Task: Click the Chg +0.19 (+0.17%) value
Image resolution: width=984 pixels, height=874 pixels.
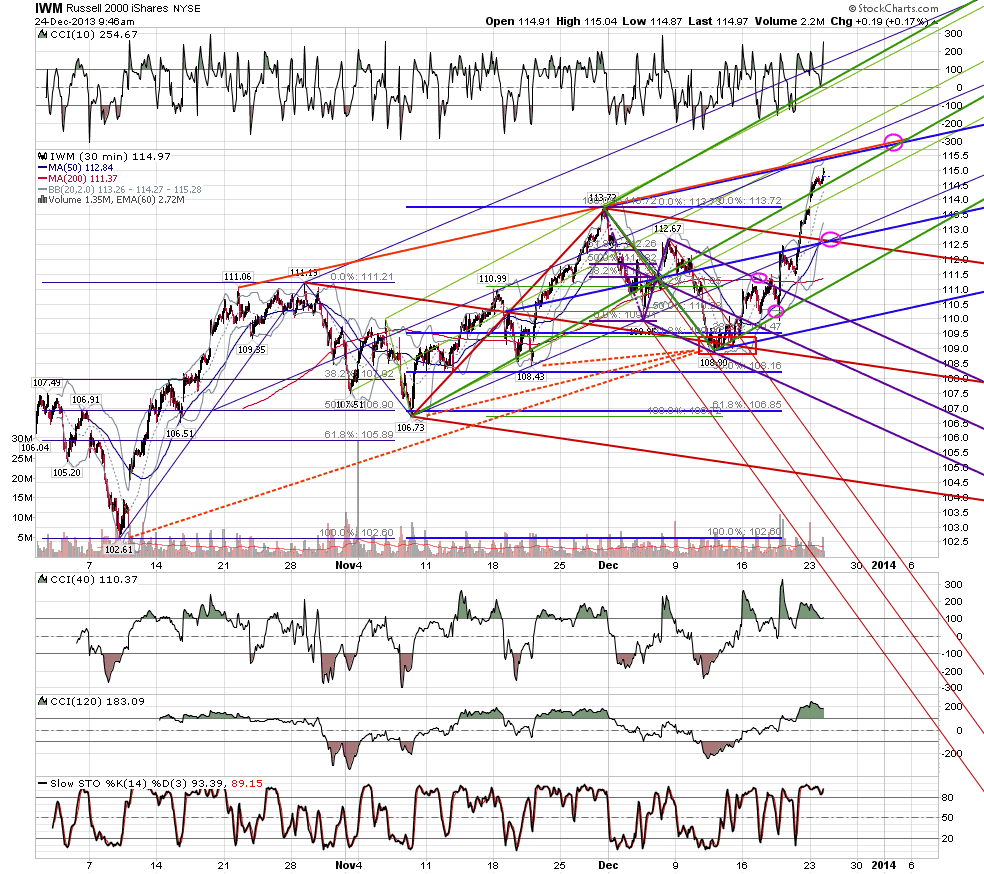Action: pyautogui.click(x=879, y=21)
